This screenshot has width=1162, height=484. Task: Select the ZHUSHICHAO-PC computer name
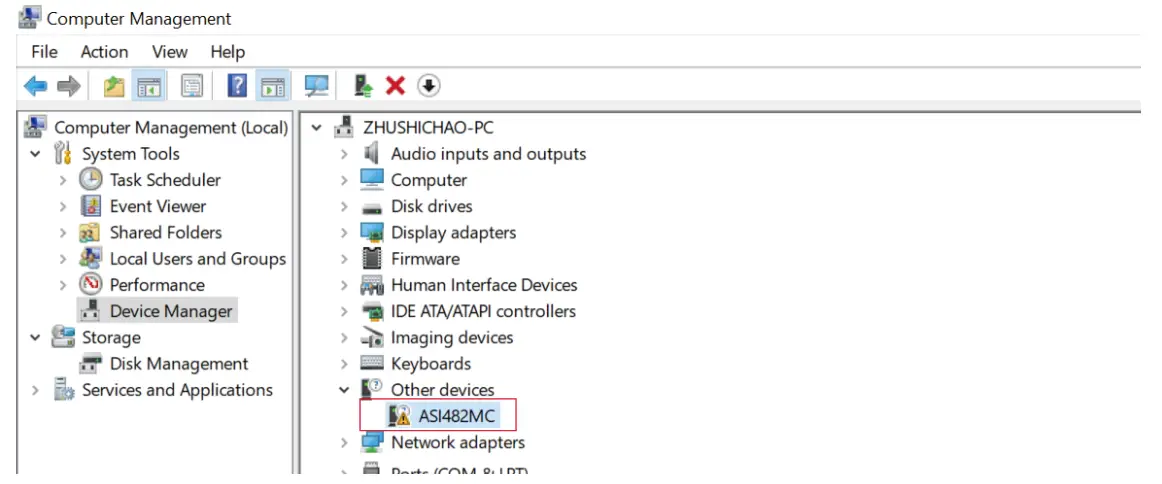point(428,127)
